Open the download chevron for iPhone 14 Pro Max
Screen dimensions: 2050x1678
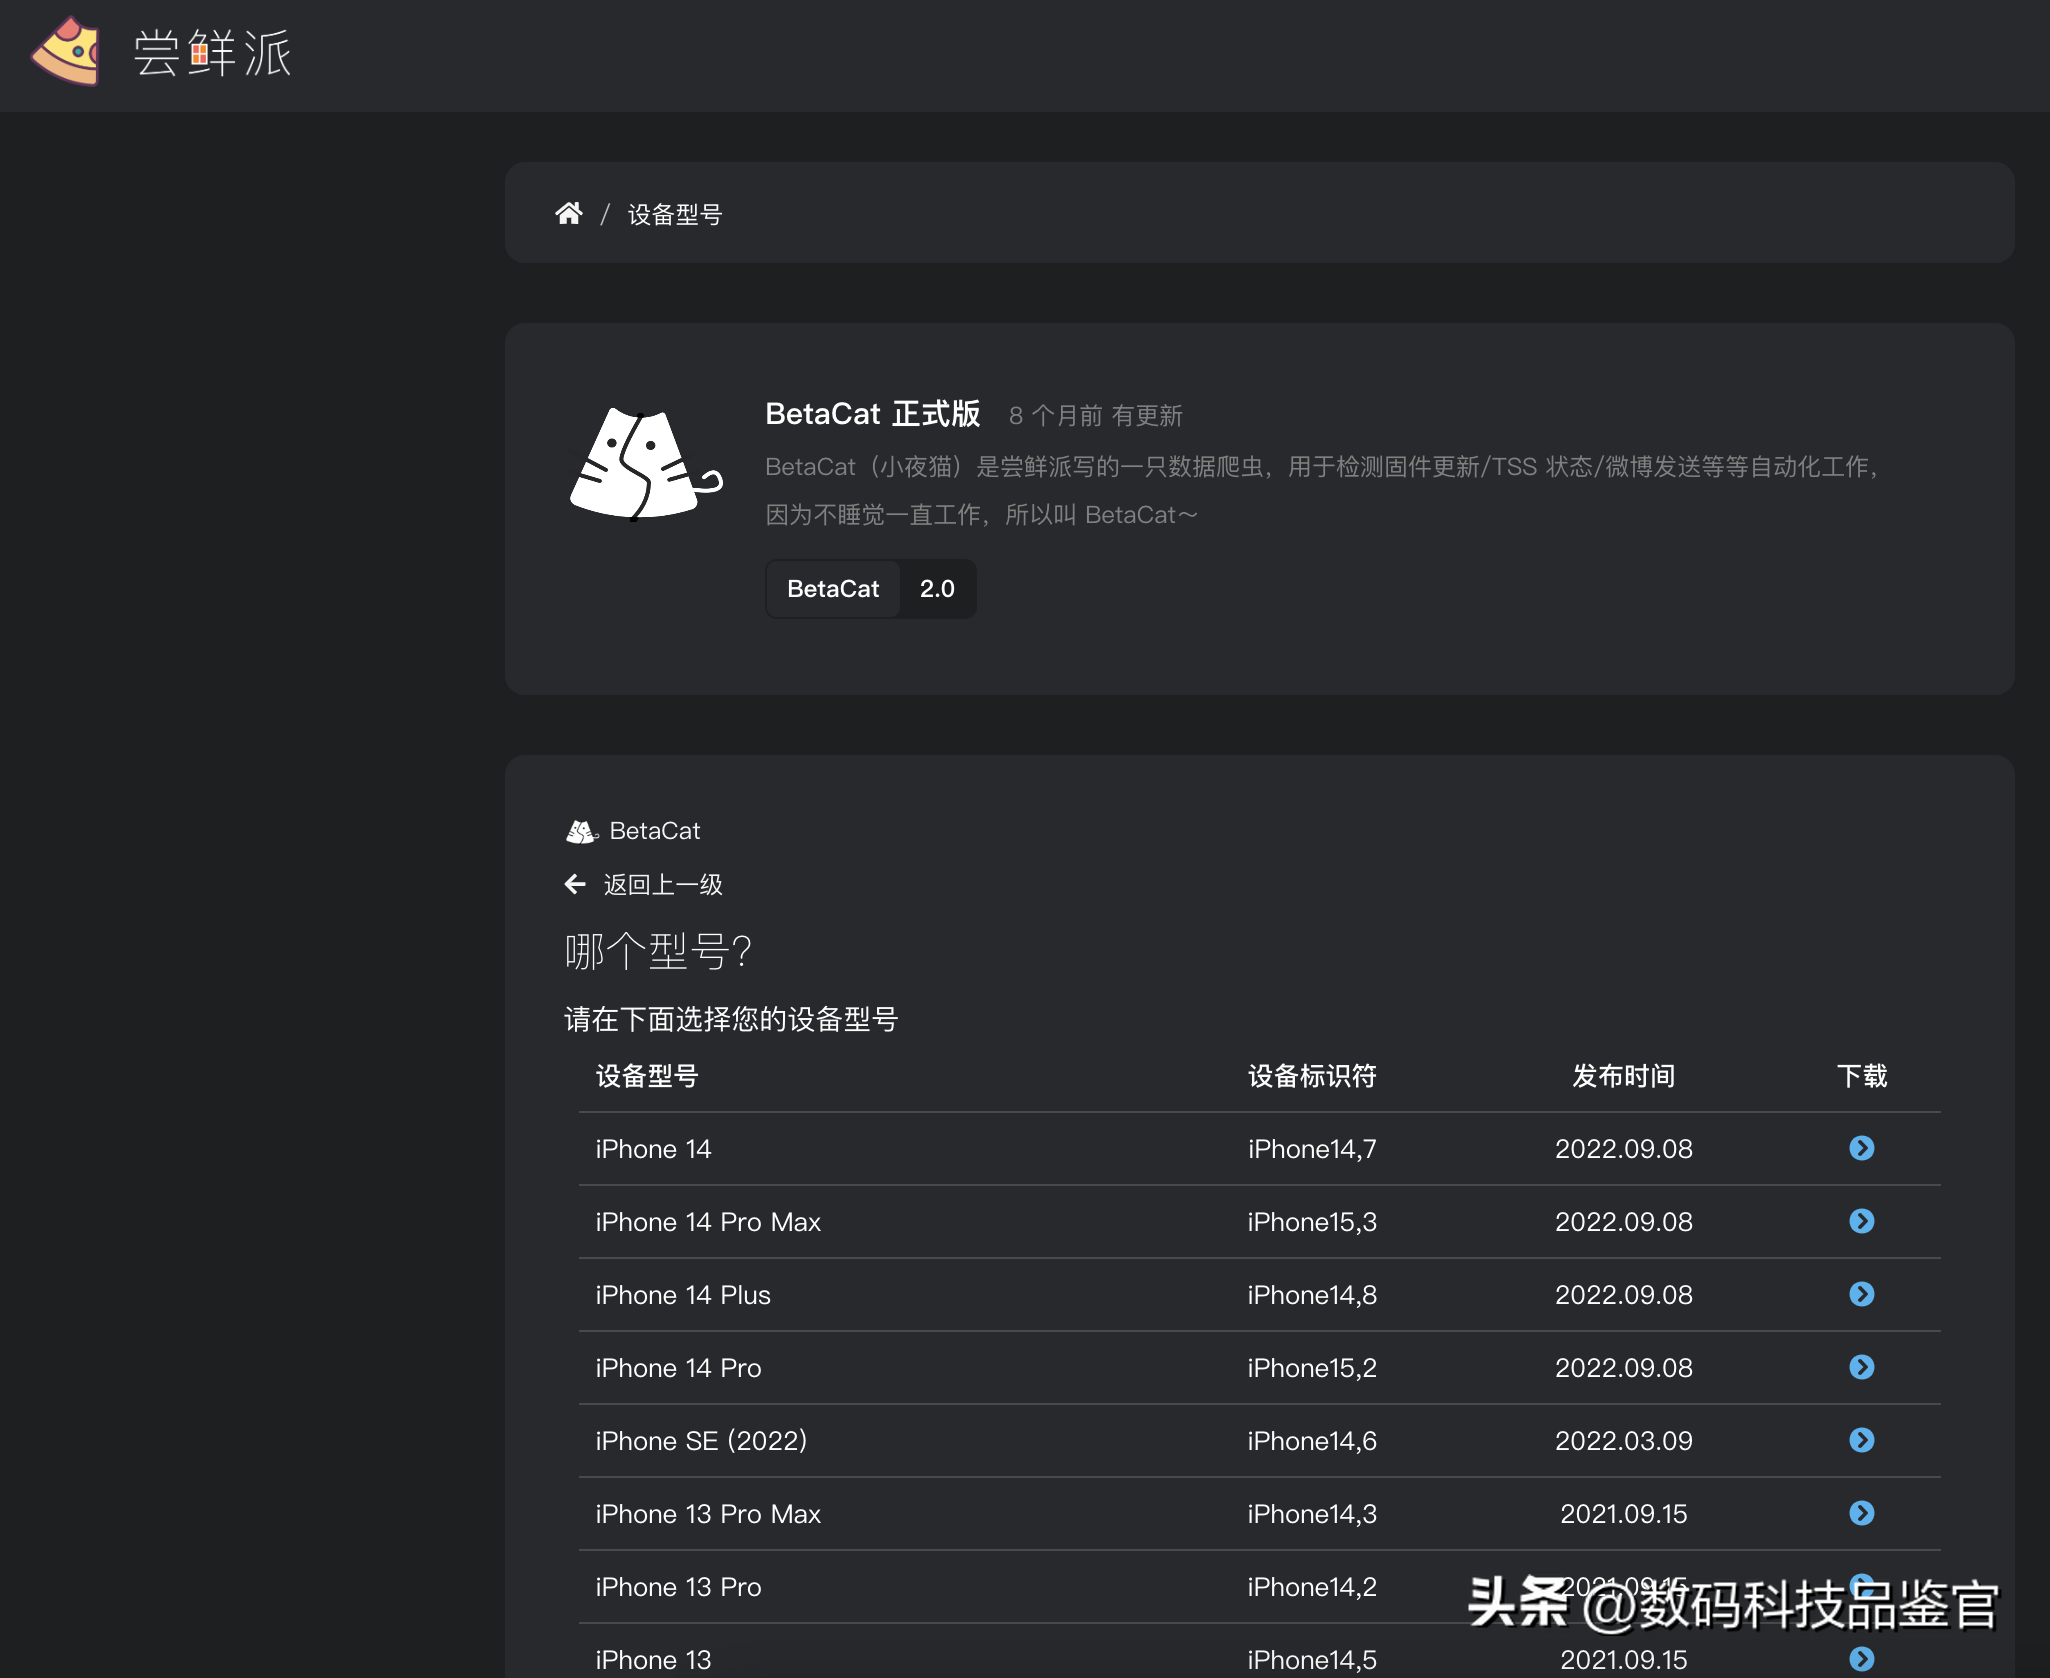click(1862, 1221)
